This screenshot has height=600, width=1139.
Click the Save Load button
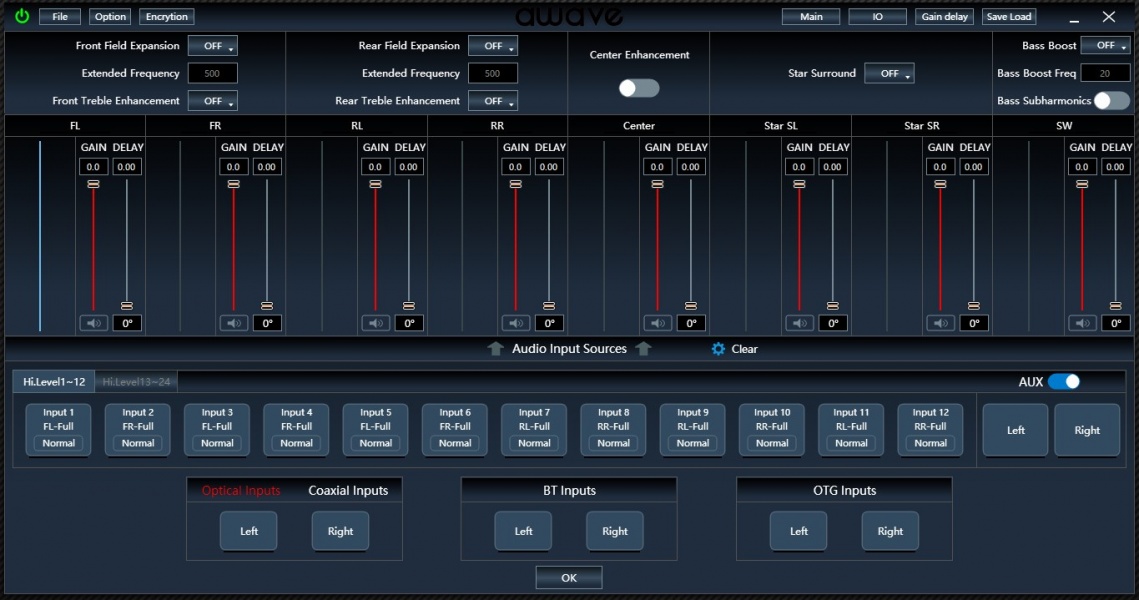(x=1009, y=17)
